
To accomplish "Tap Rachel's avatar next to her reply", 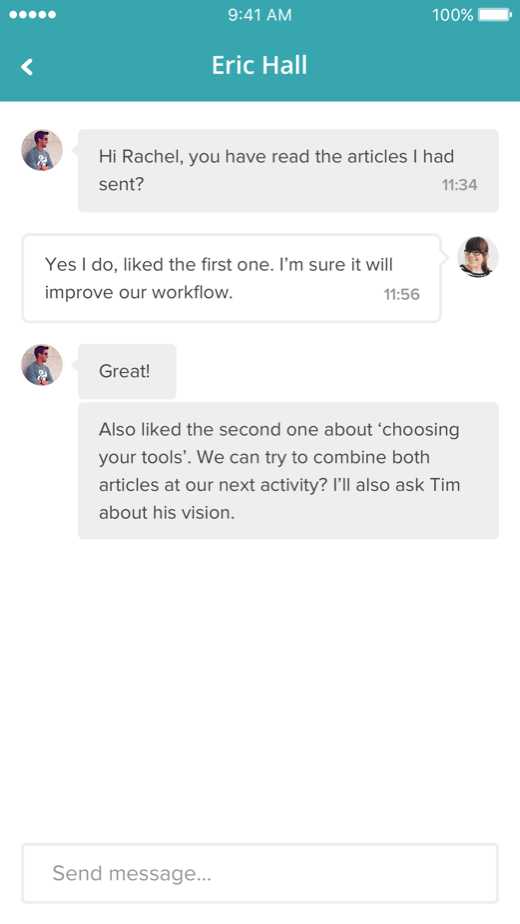I will 478,257.
